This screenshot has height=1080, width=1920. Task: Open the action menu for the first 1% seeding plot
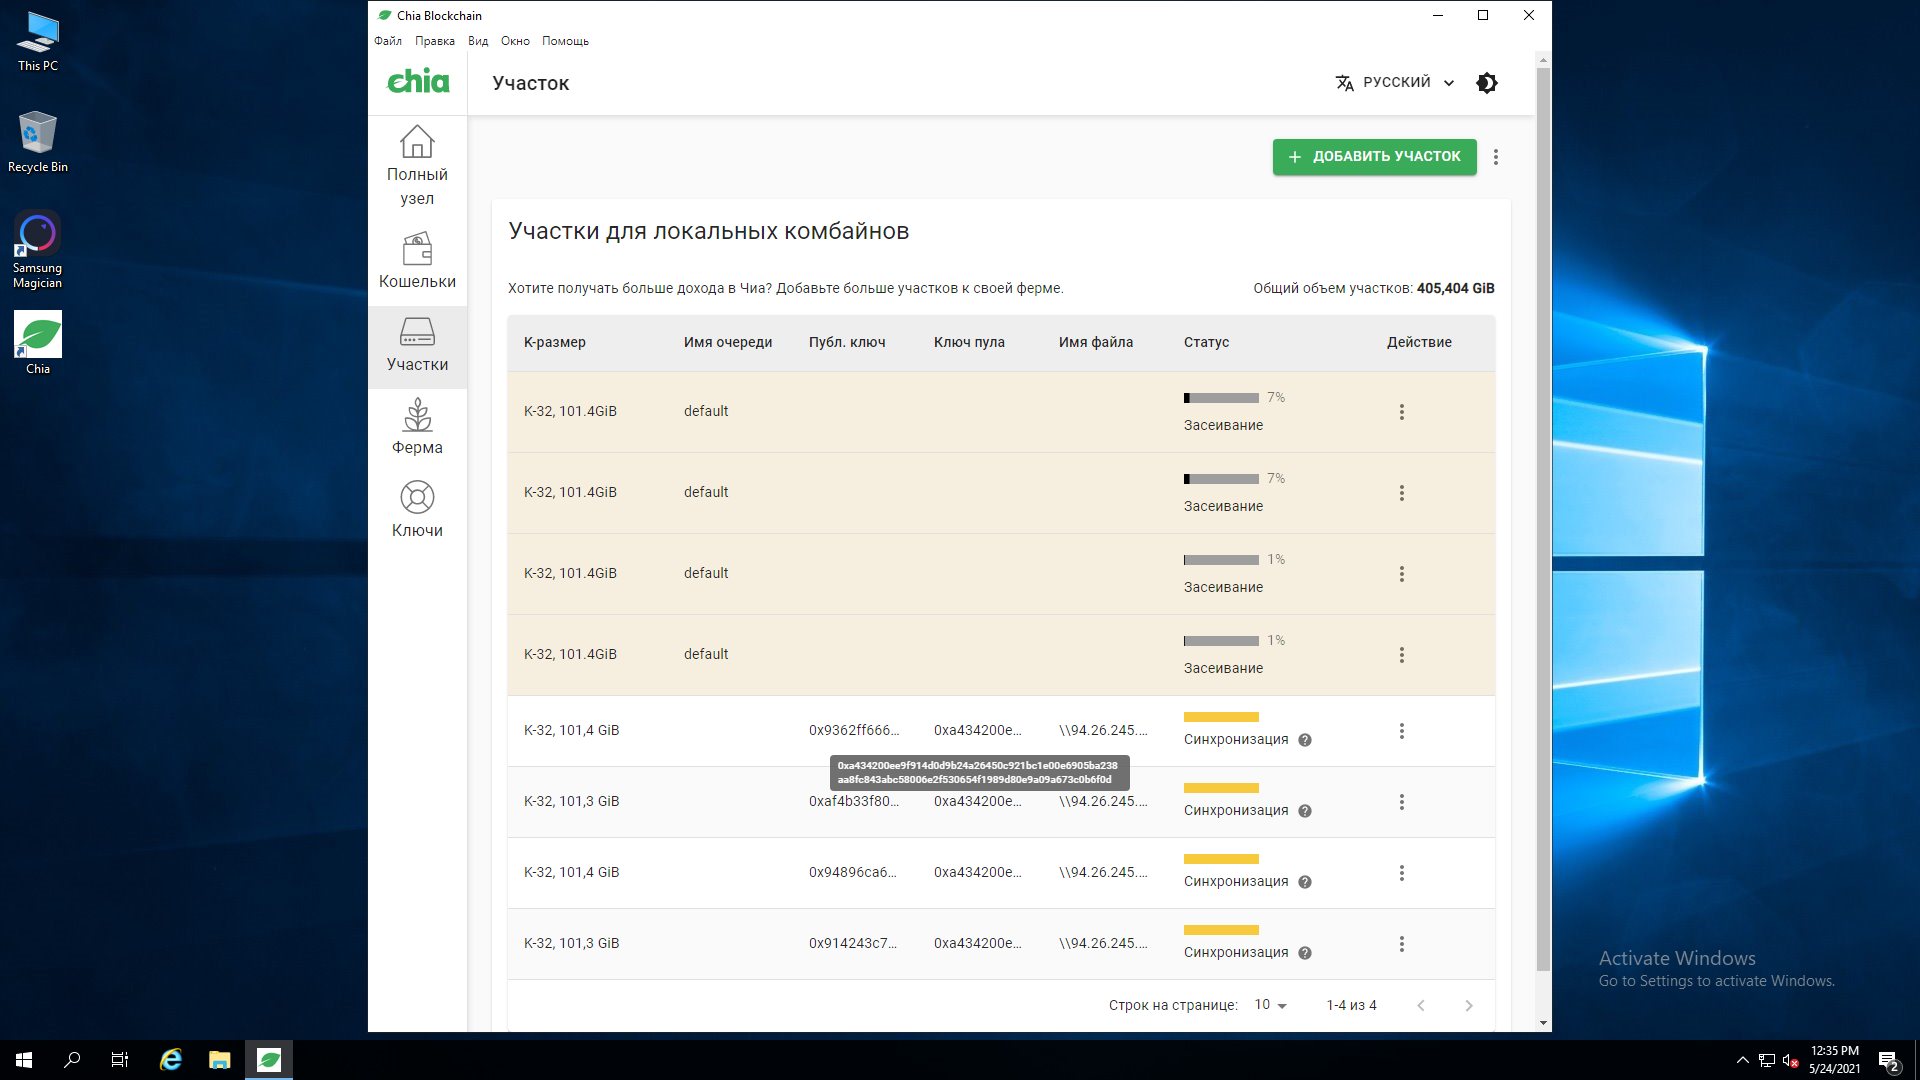tap(1402, 574)
